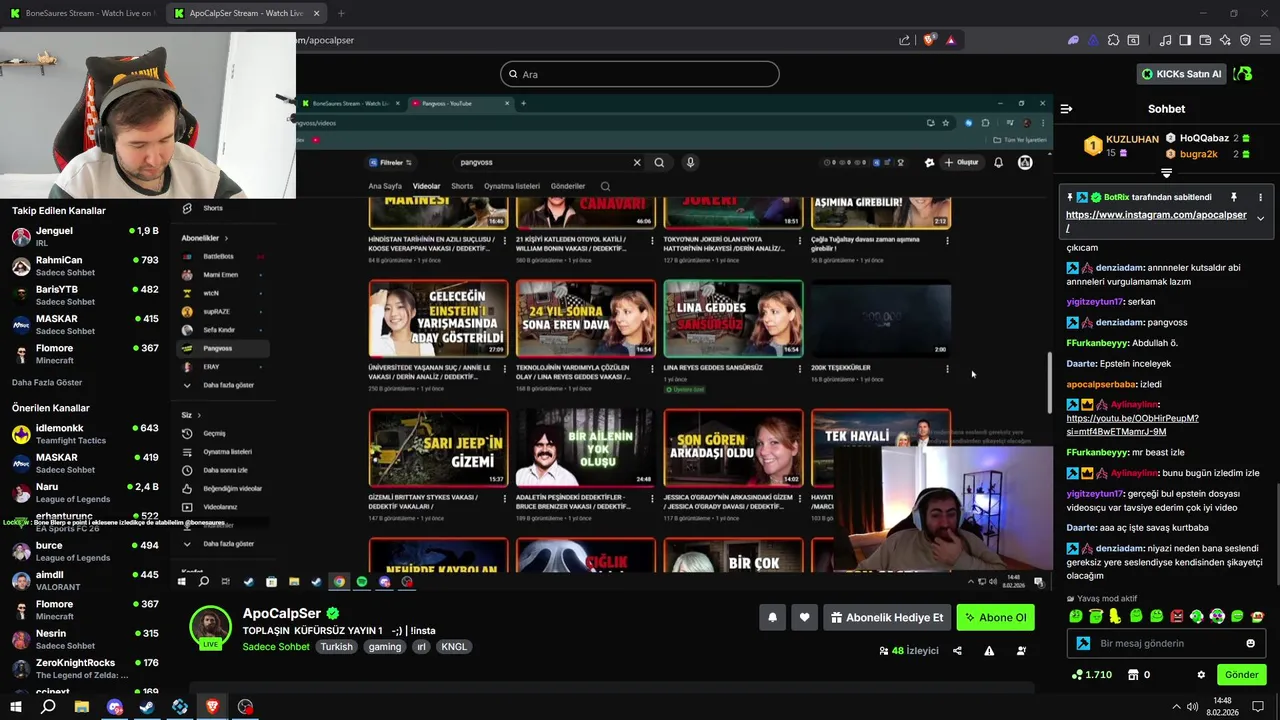Open the Brave VPN shield icon
The width and height of the screenshot is (1280, 720).
tap(1245, 40)
